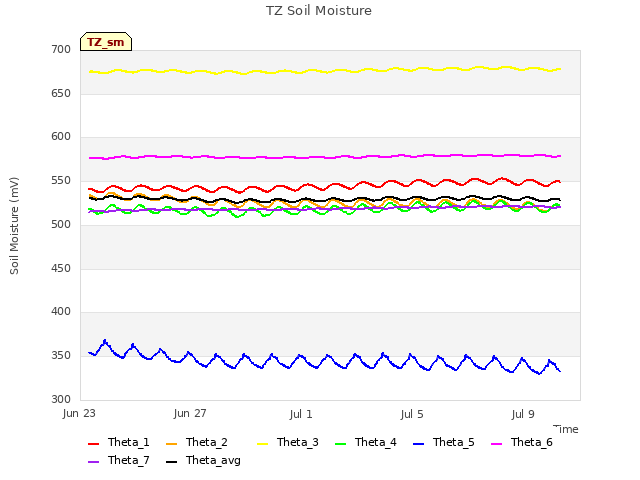This screenshot has width=640, height=480.
Task: Click the 350 y-axis tick label
Action: click(x=61, y=356)
